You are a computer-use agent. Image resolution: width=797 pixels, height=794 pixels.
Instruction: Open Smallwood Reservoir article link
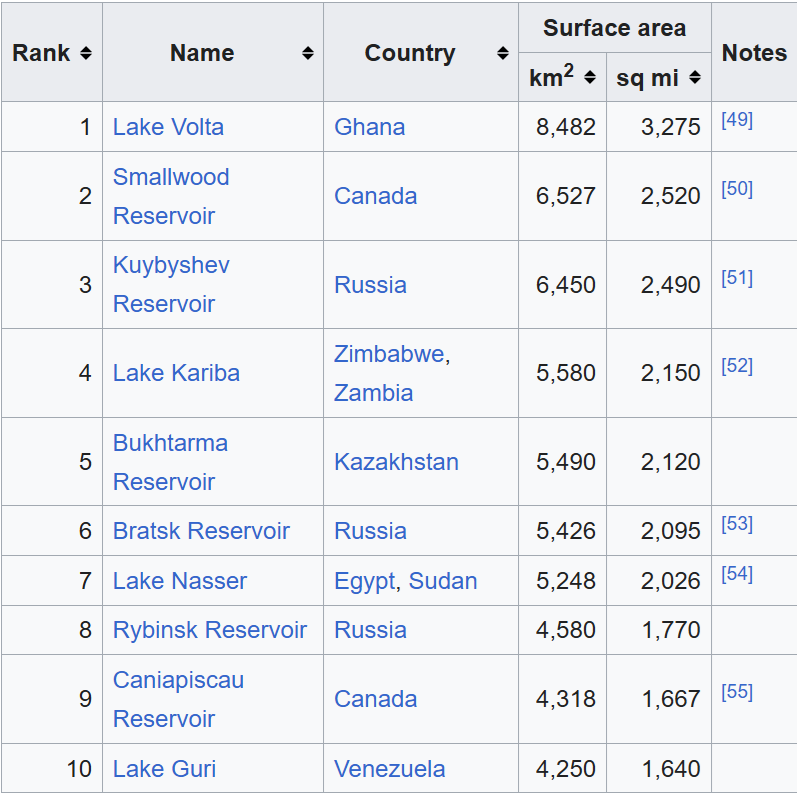(x=171, y=177)
